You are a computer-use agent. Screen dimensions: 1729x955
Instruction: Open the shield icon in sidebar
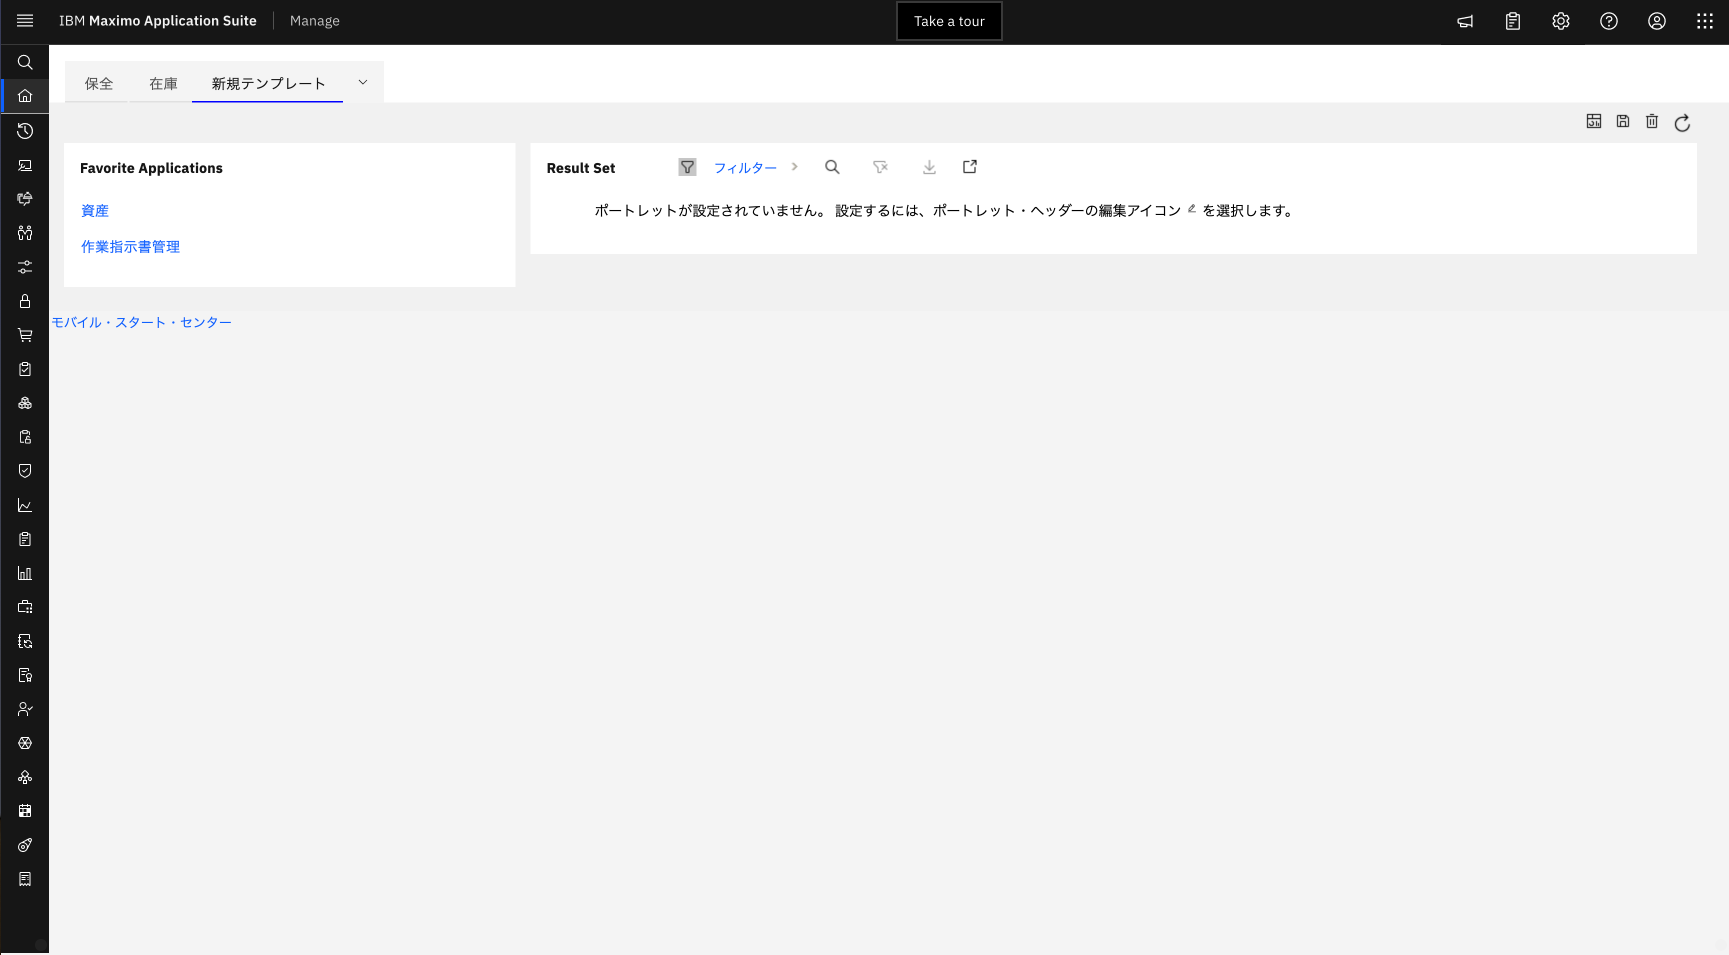[x=25, y=471]
